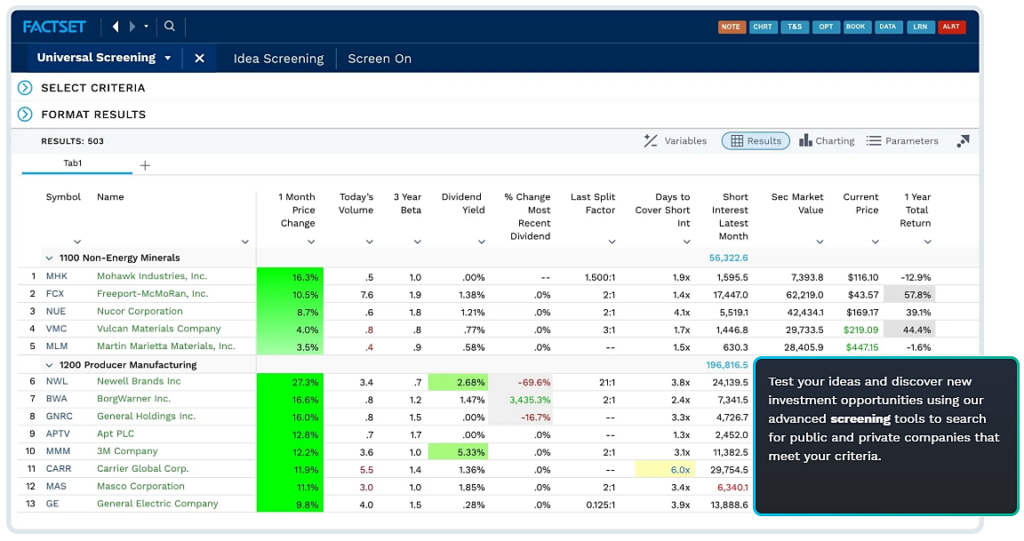Open the search magnifier icon
The height and width of the screenshot is (541, 1024).
click(x=170, y=26)
